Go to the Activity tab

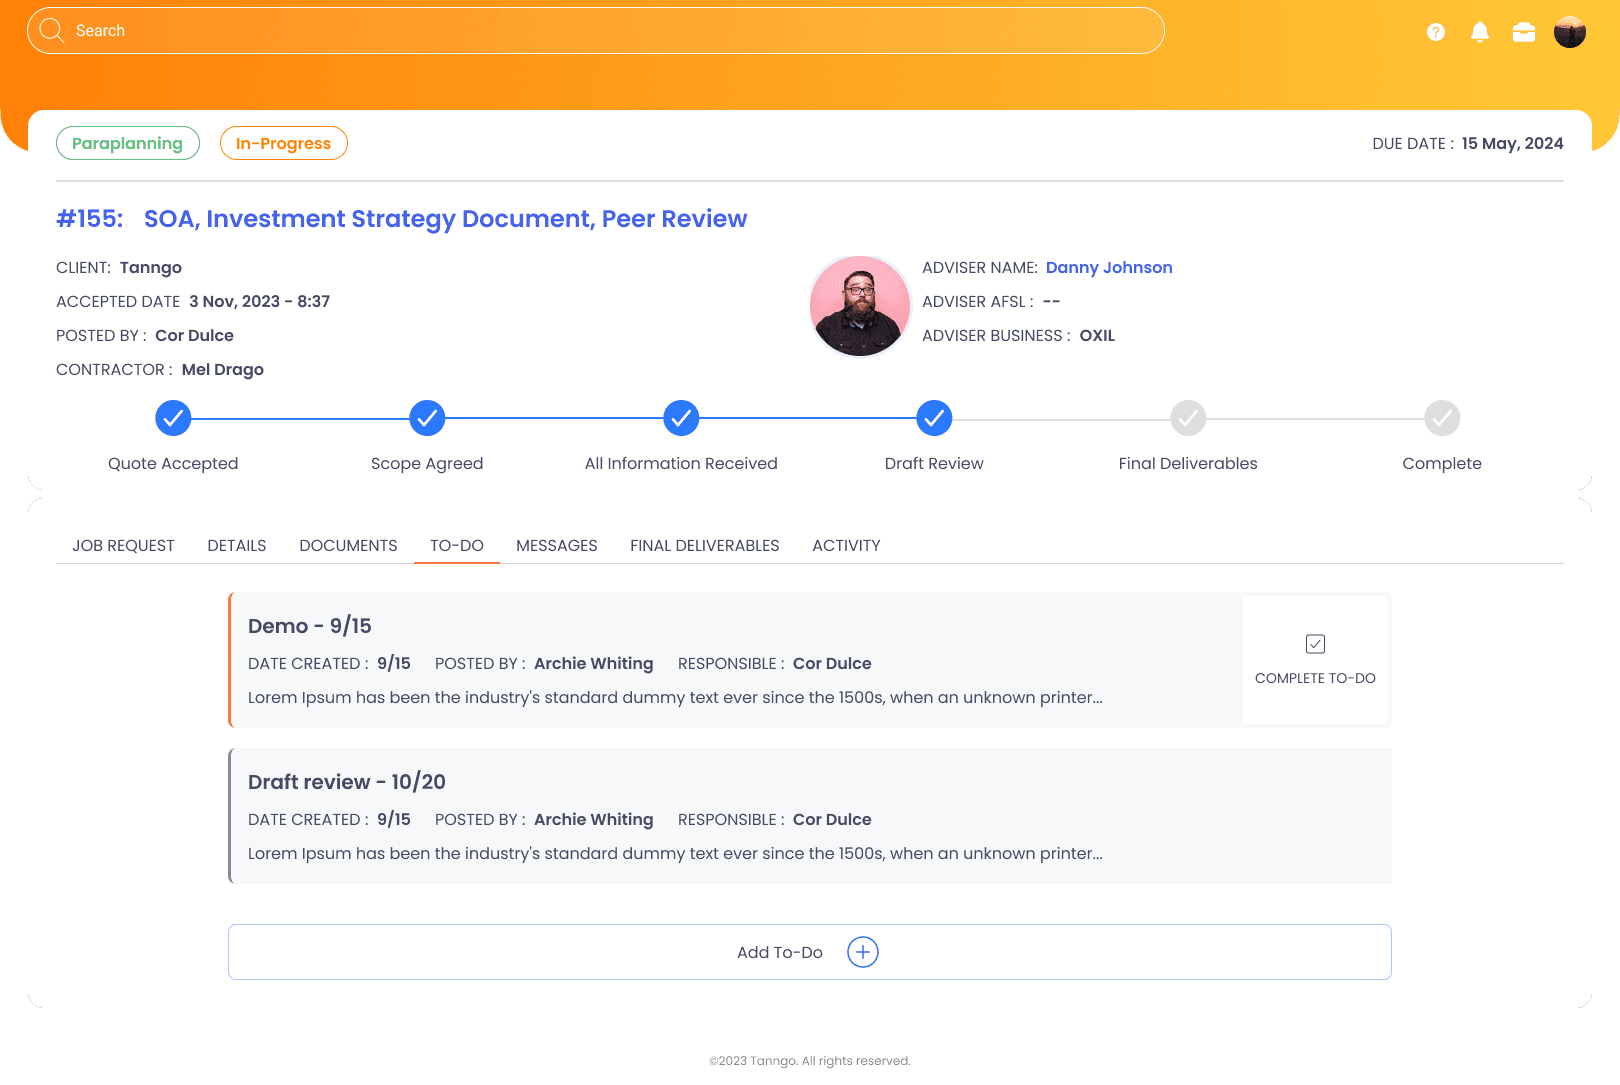click(x=846, y=545)
